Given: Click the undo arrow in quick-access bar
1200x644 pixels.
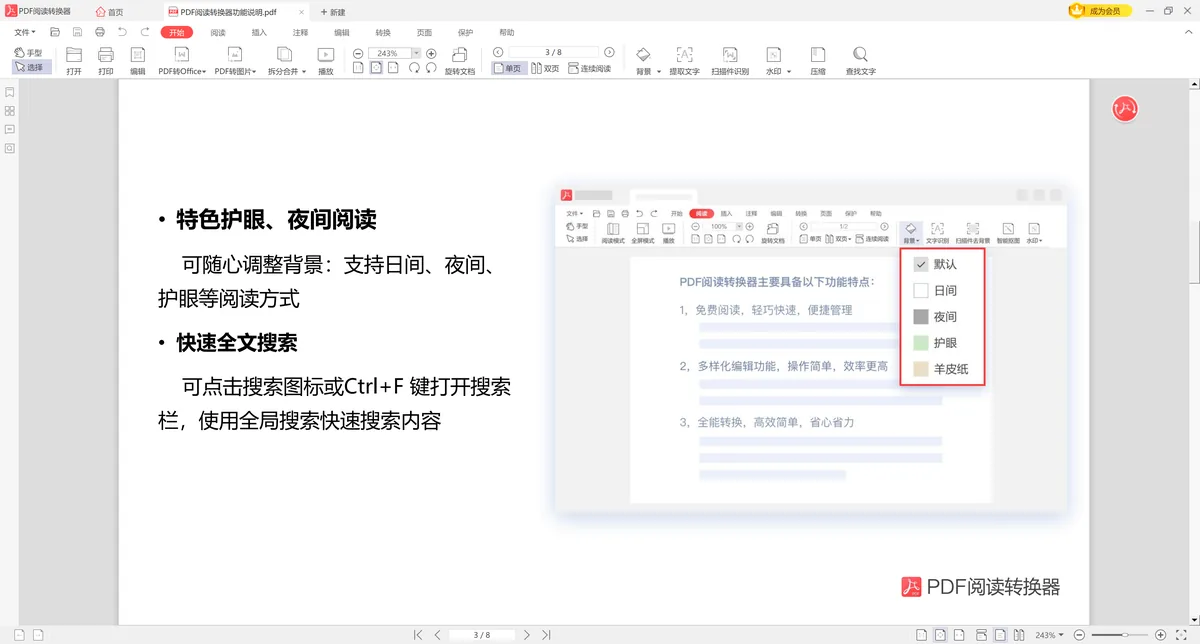Looking at the screenshot, I should pos(122,32).
